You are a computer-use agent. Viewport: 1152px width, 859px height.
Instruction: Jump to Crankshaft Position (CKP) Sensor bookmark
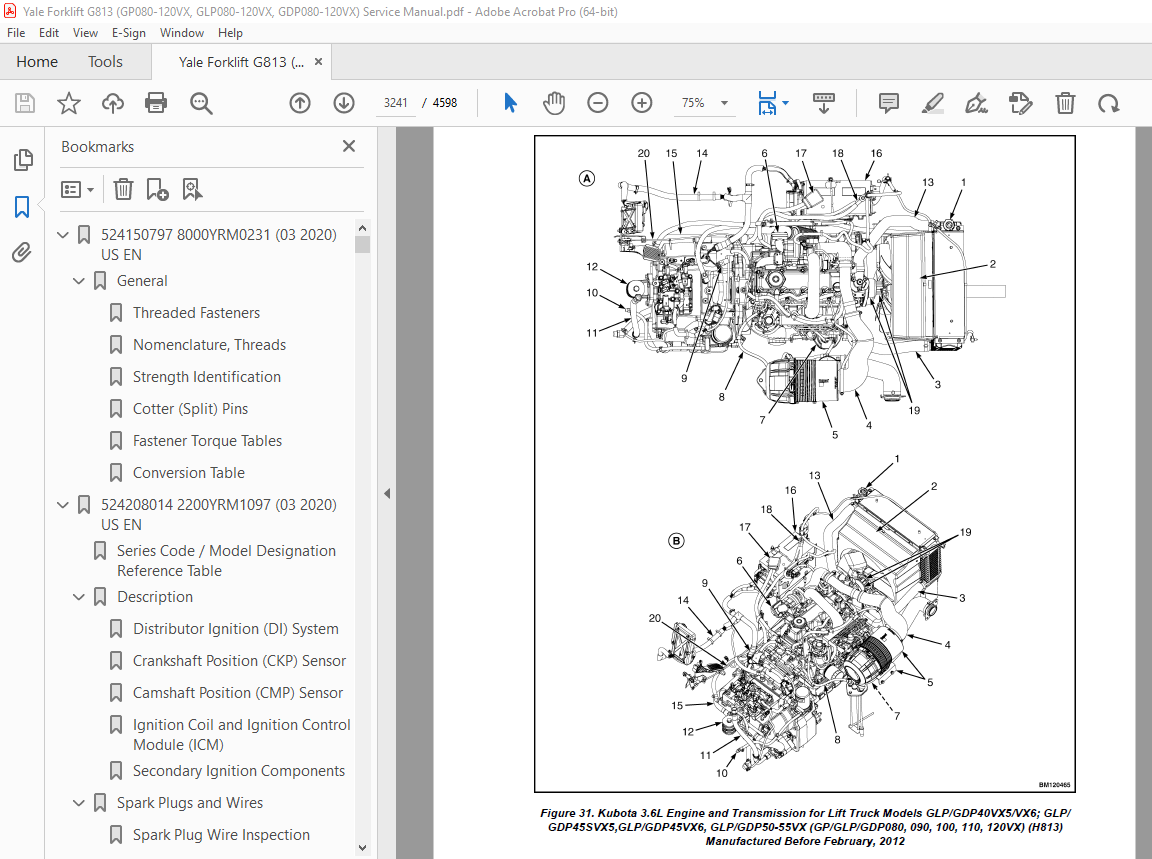tap(240, 661)
